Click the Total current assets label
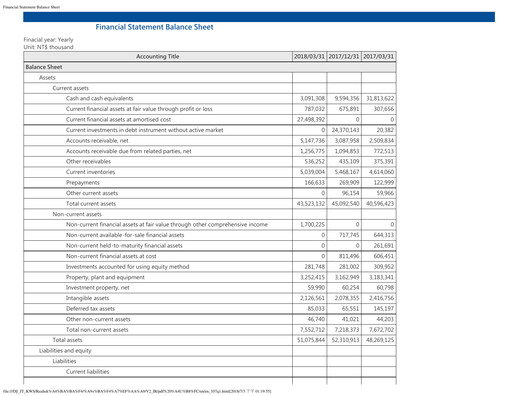Image resolution: width=512 pixels, height=396 pixels. pyautogui.click(x=91, y=204)
